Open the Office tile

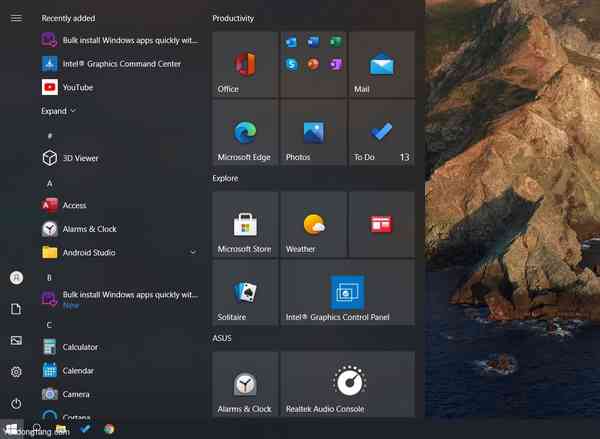(245, 64)
